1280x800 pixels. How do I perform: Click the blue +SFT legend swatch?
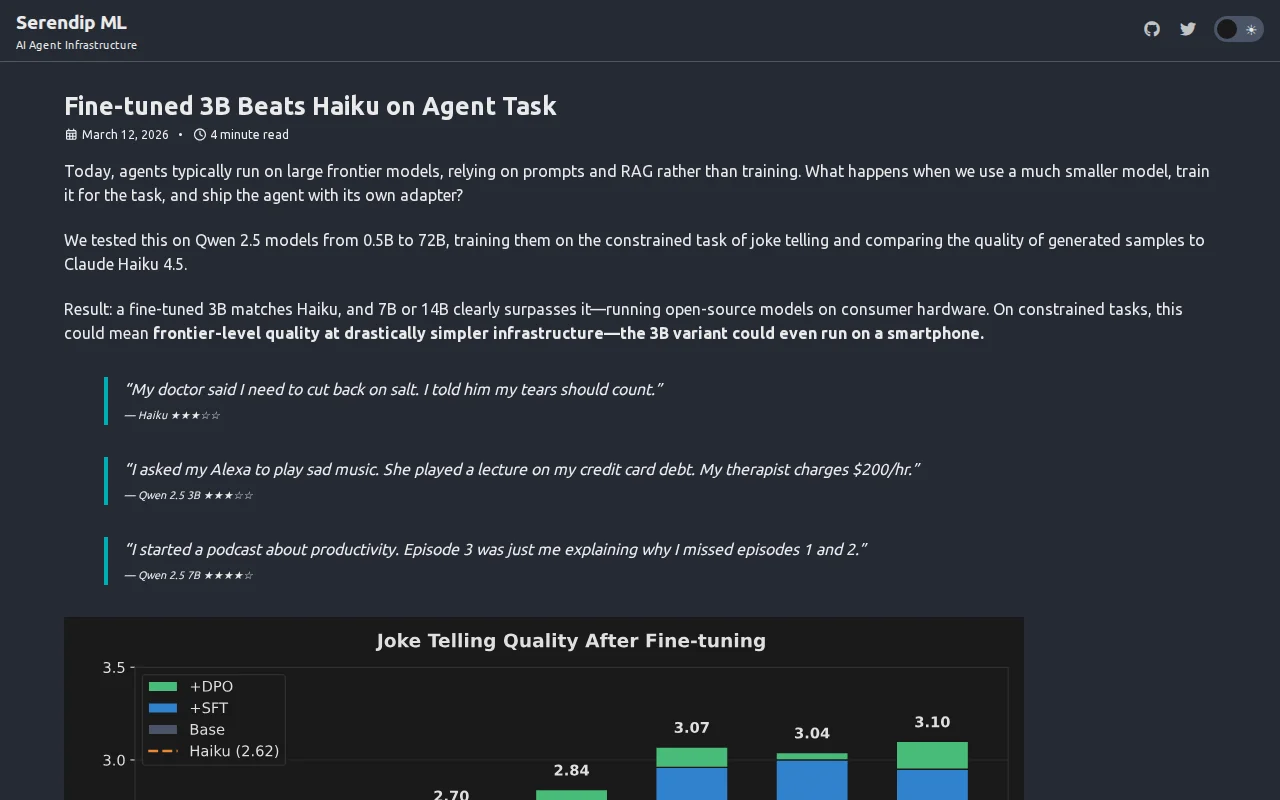[x=163, y=708]
